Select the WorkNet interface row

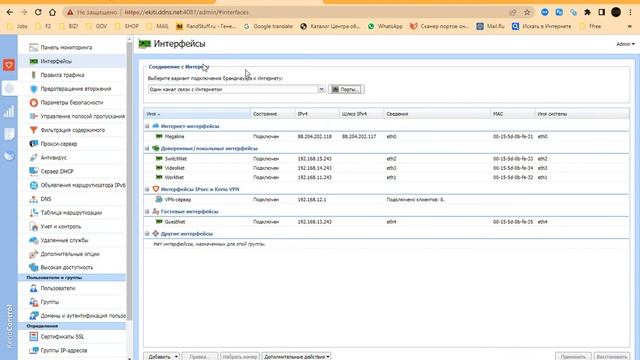pos(387,177)
